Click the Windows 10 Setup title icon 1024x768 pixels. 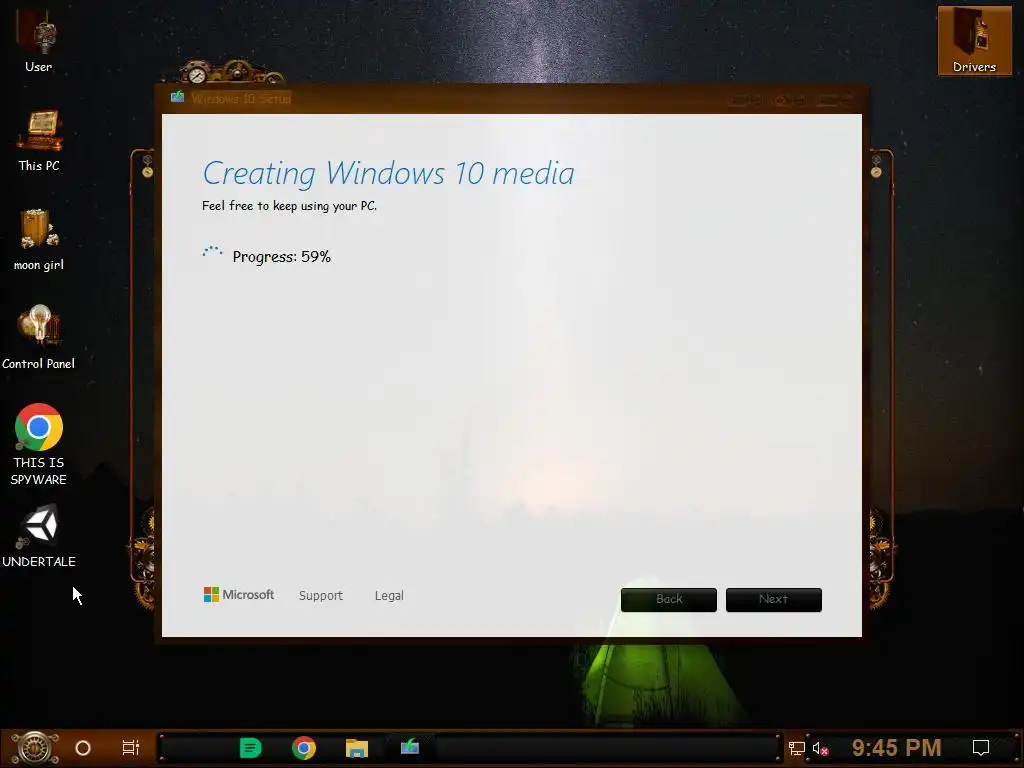(178, 98)
